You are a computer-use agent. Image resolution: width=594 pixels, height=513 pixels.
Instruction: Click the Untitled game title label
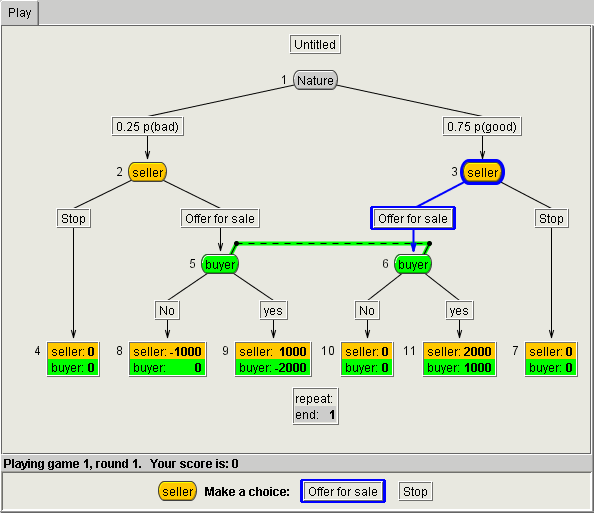pos(315,45)
